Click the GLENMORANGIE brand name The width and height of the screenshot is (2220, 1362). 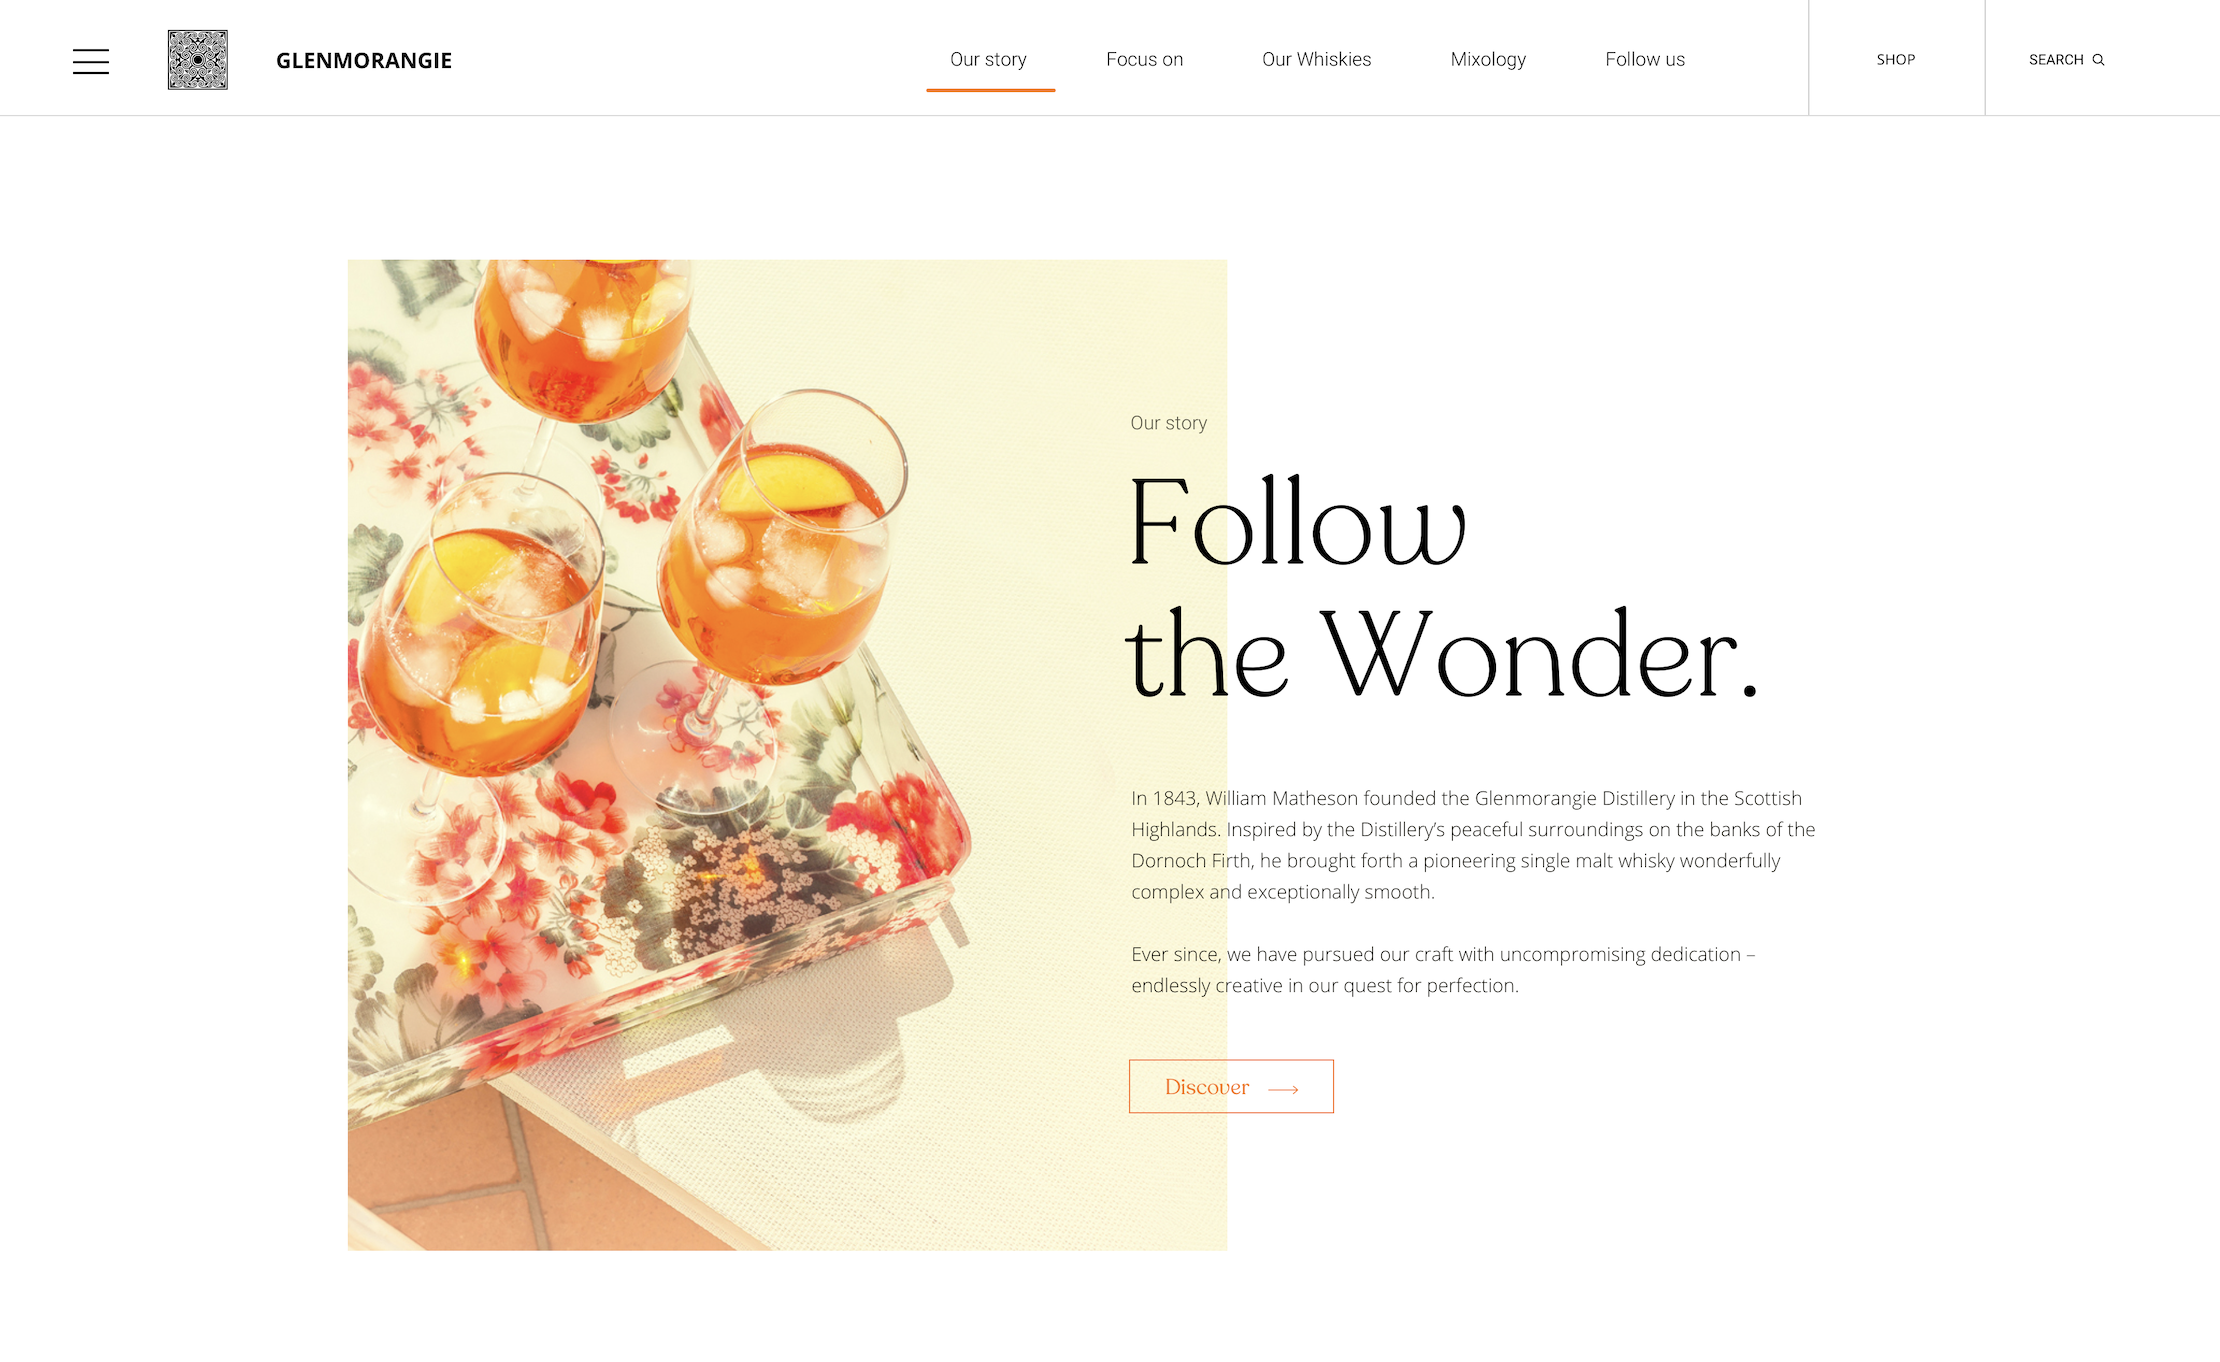tap(364, 61)
